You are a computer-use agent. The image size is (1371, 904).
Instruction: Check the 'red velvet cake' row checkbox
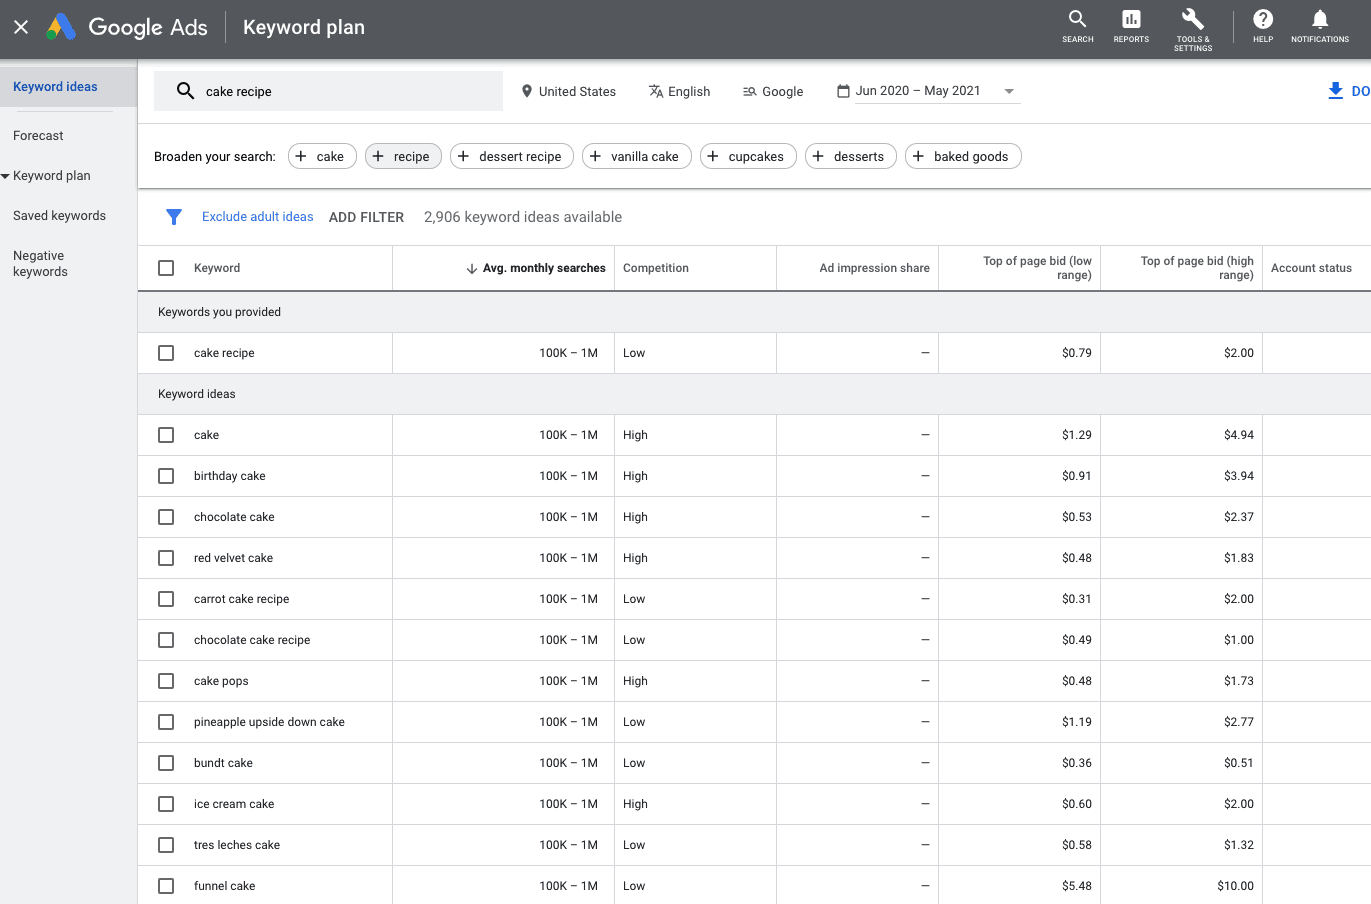coord(166,558)
